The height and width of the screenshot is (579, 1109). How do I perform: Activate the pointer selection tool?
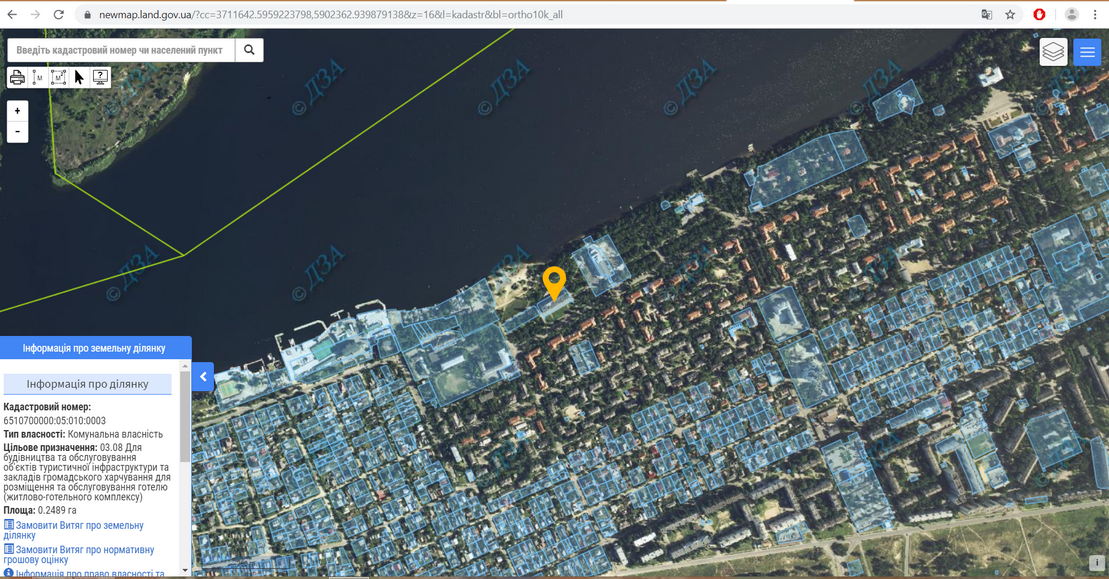point(79,77)
